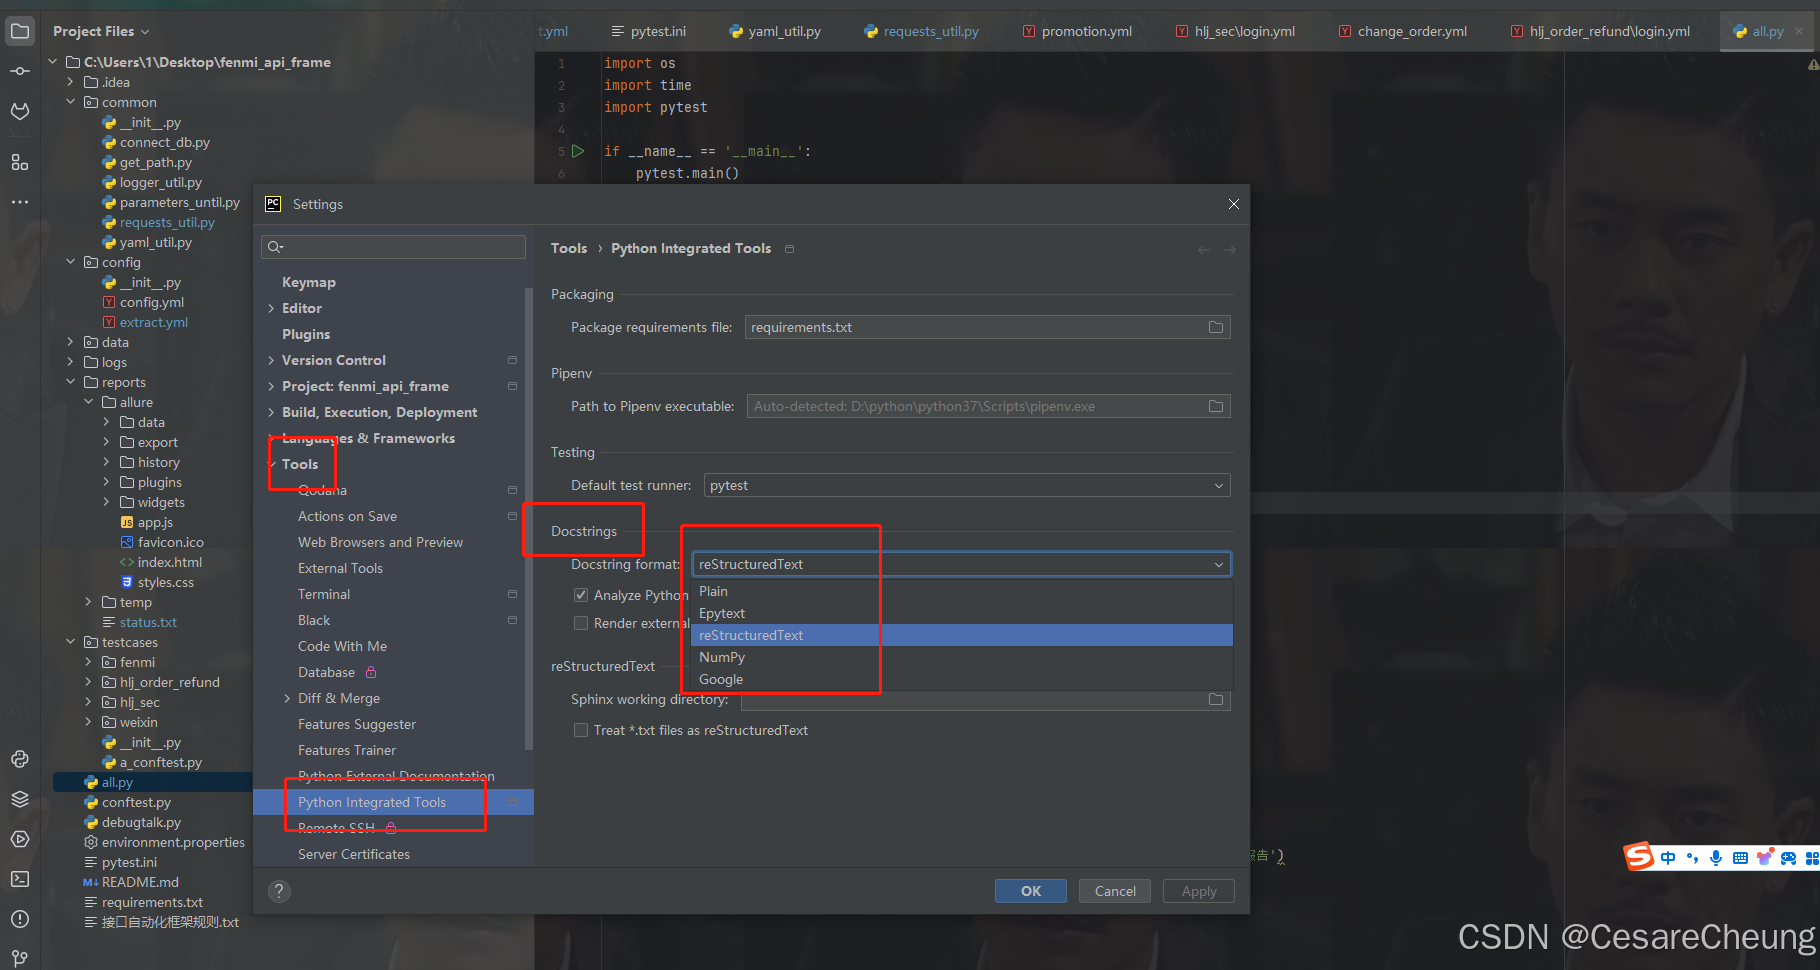
Task: Switch to the change_order.yml editor tab
Action: coord(1402,31)
